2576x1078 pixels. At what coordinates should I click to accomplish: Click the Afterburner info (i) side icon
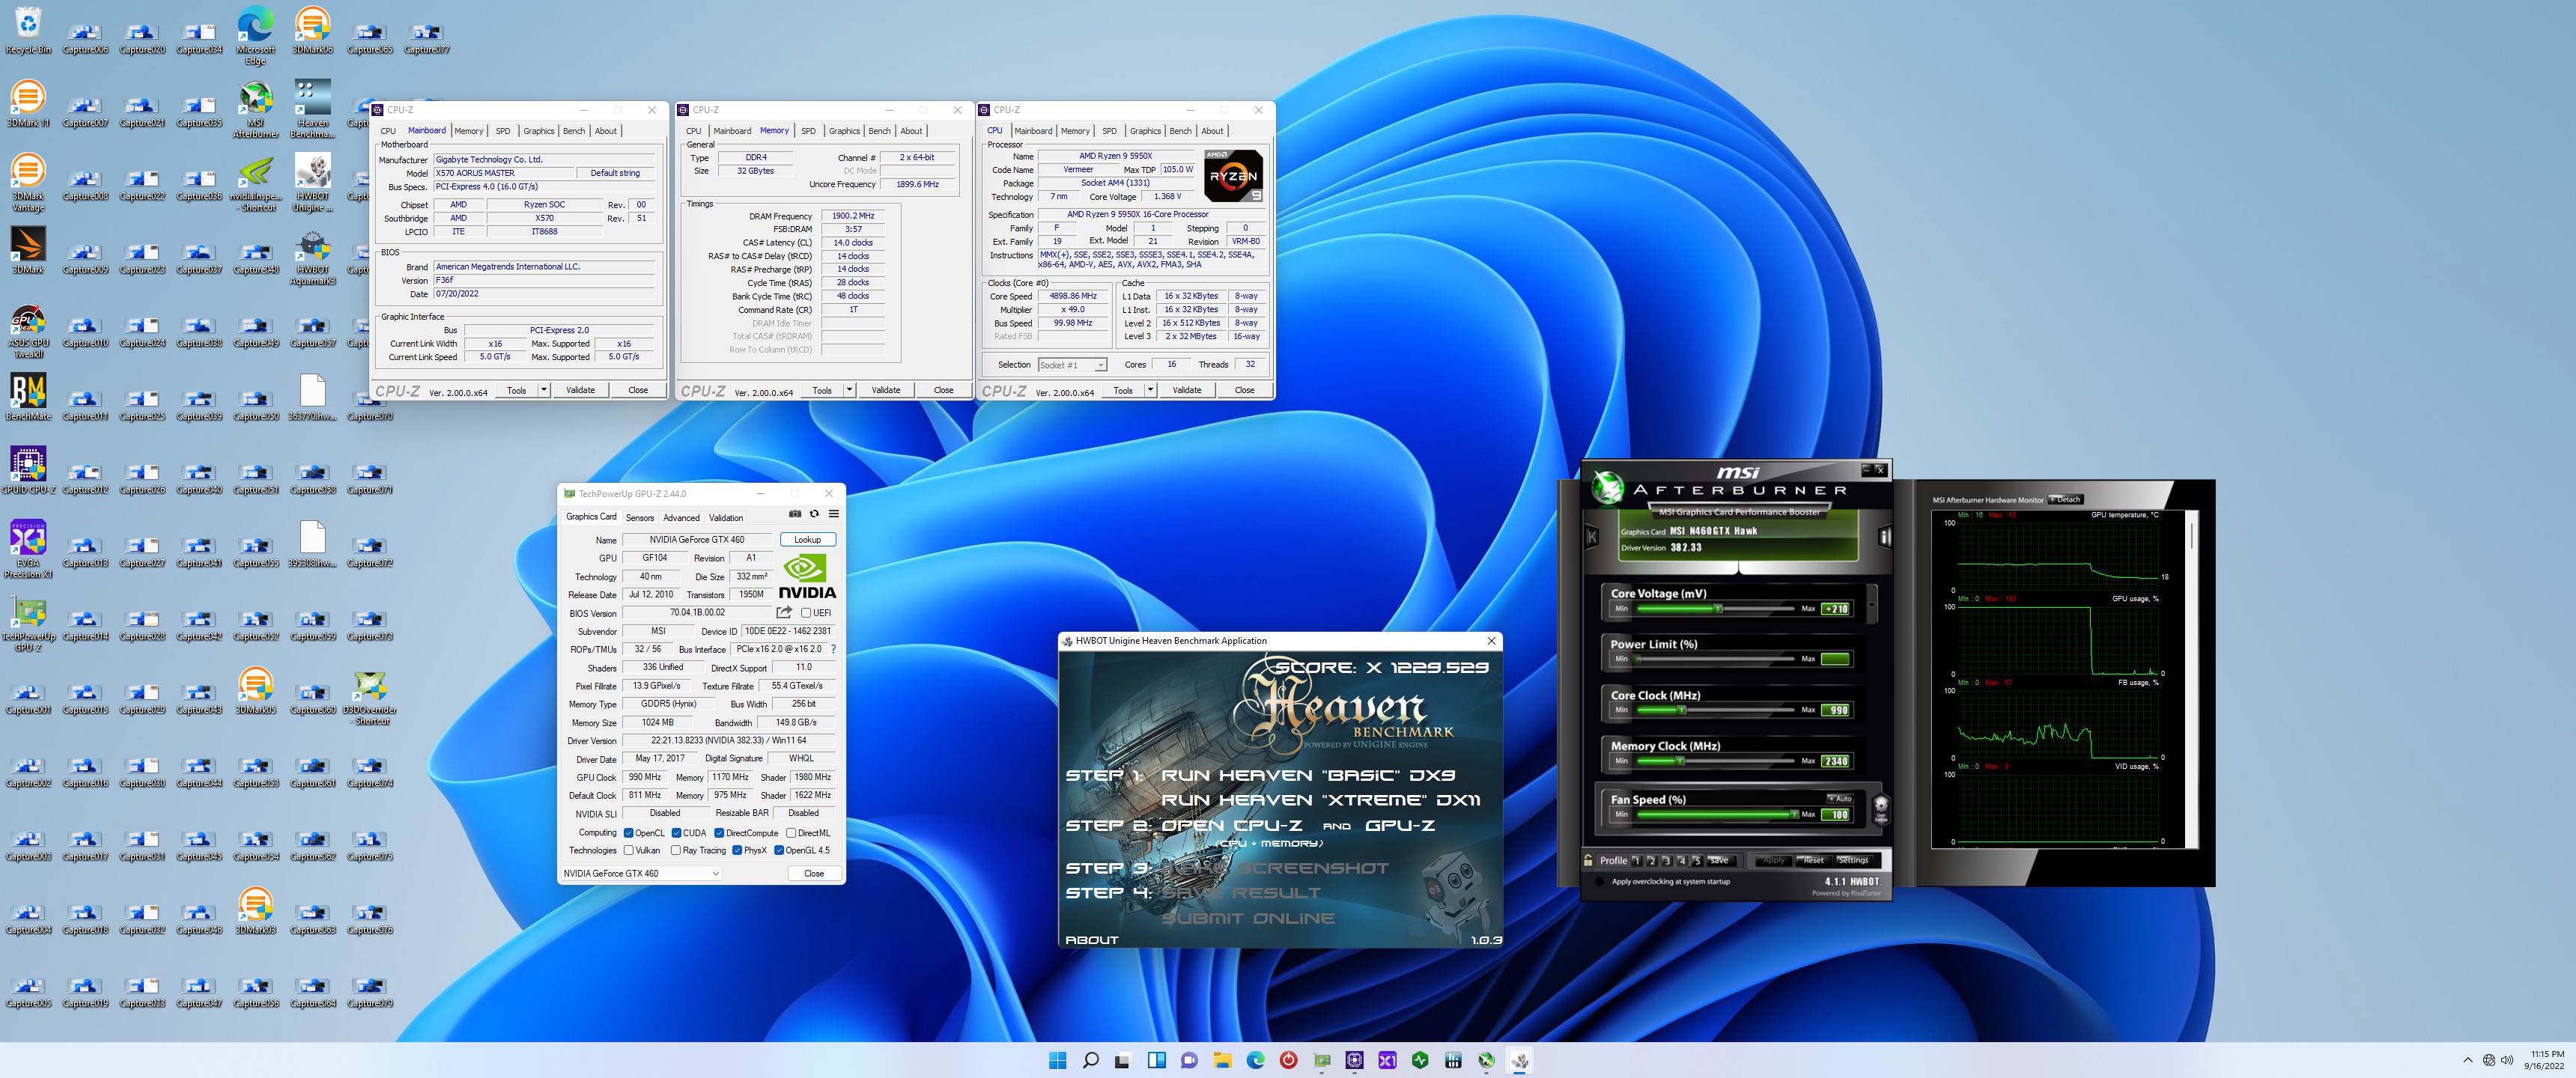[x=1885, y=537]
